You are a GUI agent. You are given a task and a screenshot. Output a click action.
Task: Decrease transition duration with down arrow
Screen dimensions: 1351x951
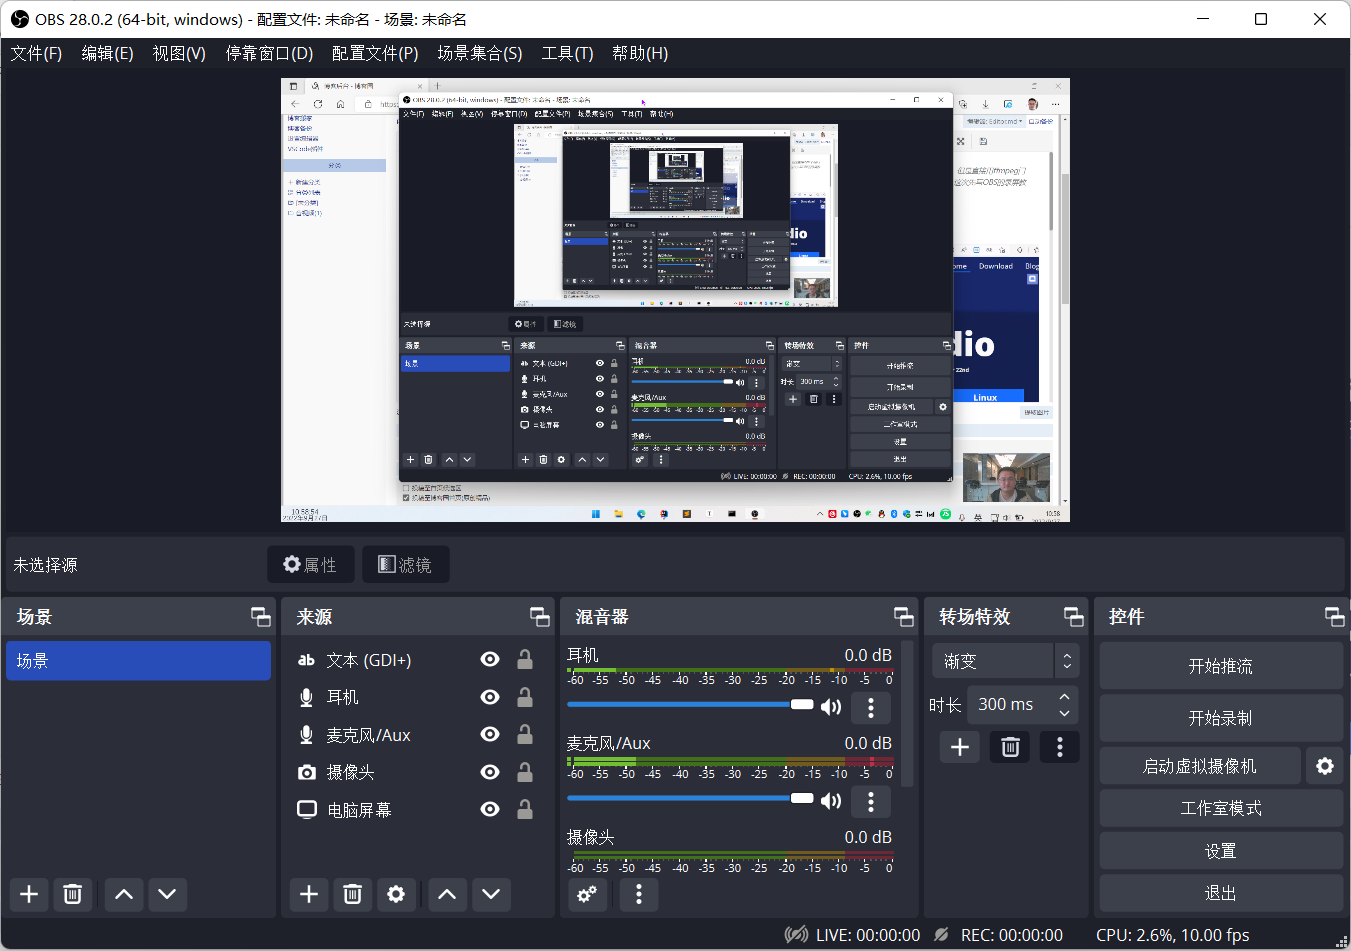coord(1065,713)
